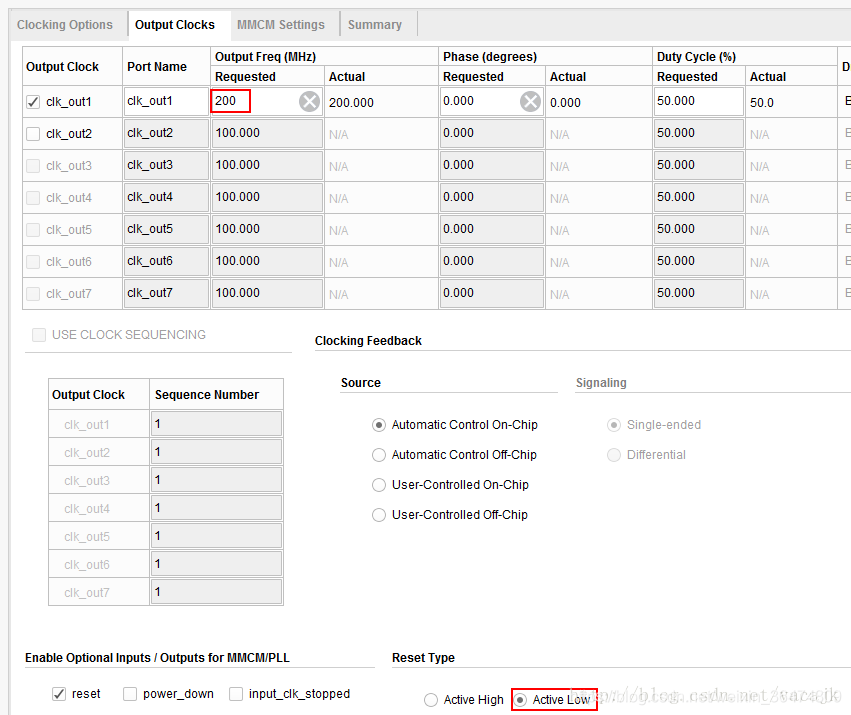The image size is (851, 715).
Task: Switch to the Clocking Options tab
Action: 65,25
